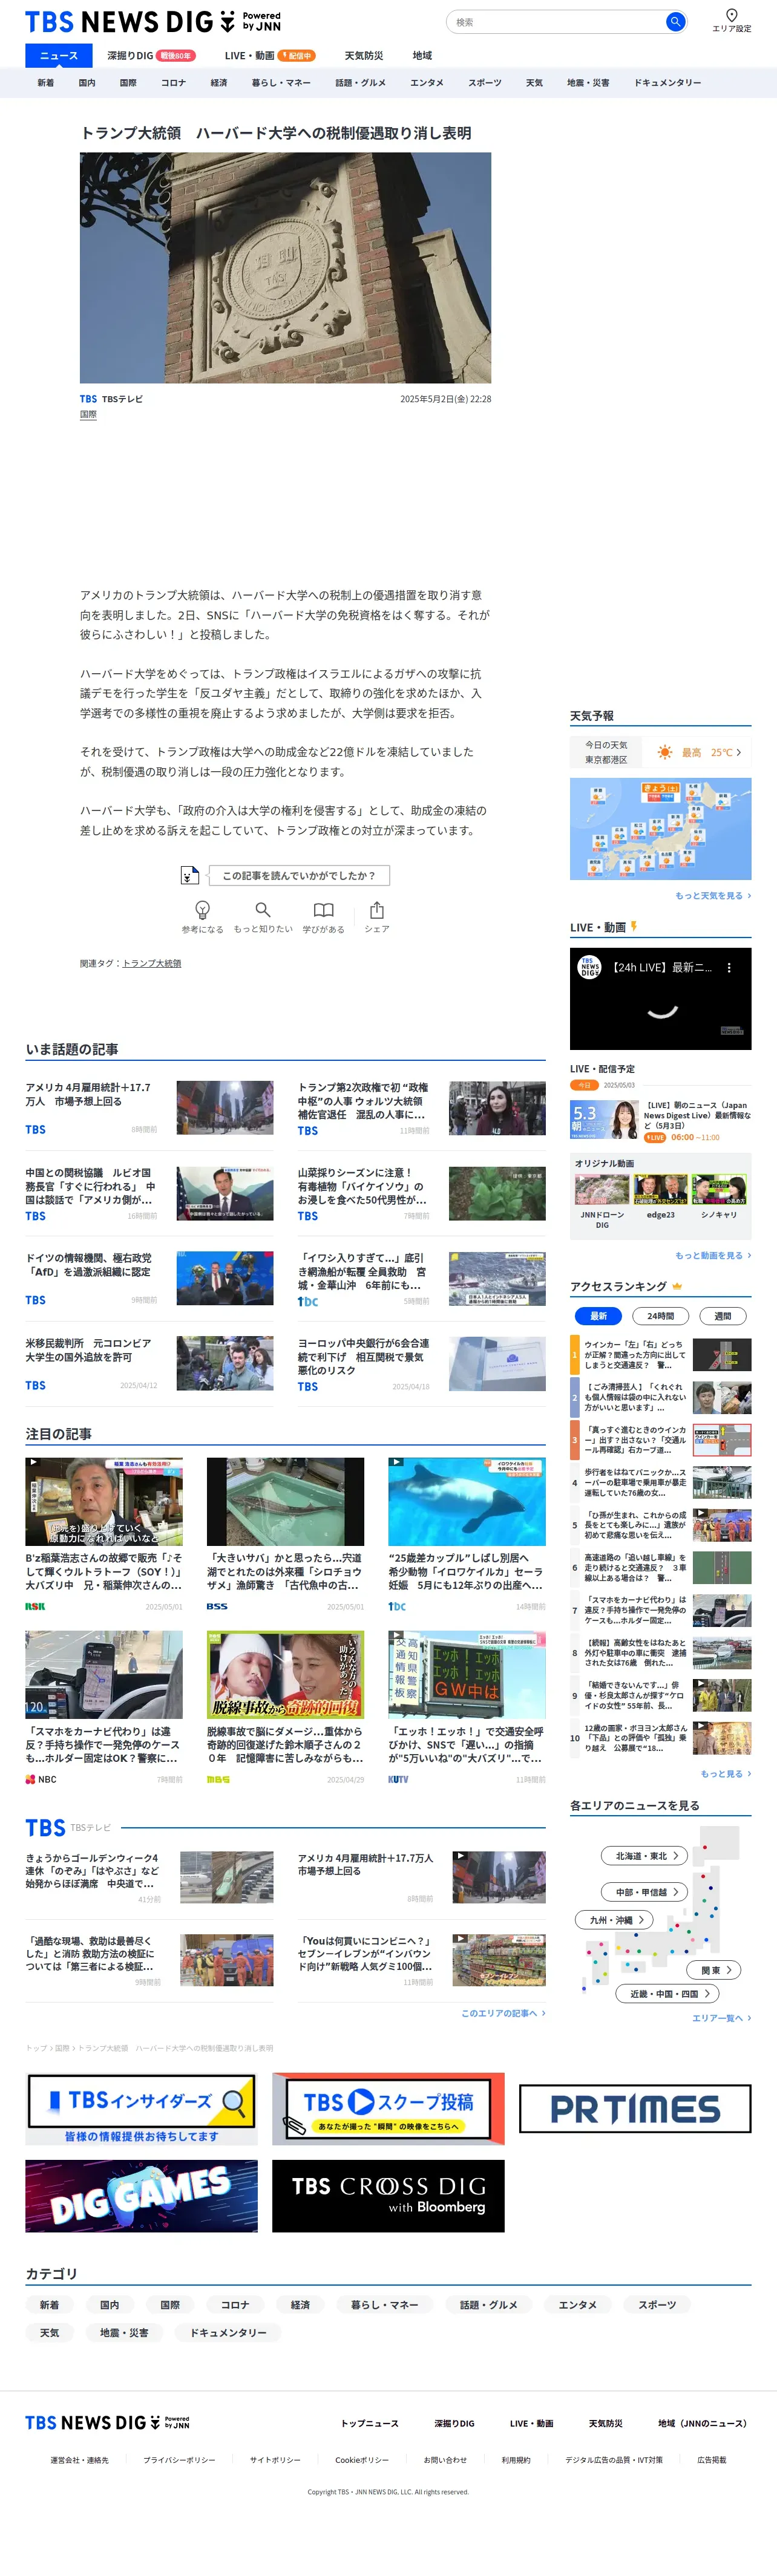Image resolution: width=777 pixels, height=2576 pixels.
Task: Click the TBS インサイダーズ banner
Action: (141, 2109)
